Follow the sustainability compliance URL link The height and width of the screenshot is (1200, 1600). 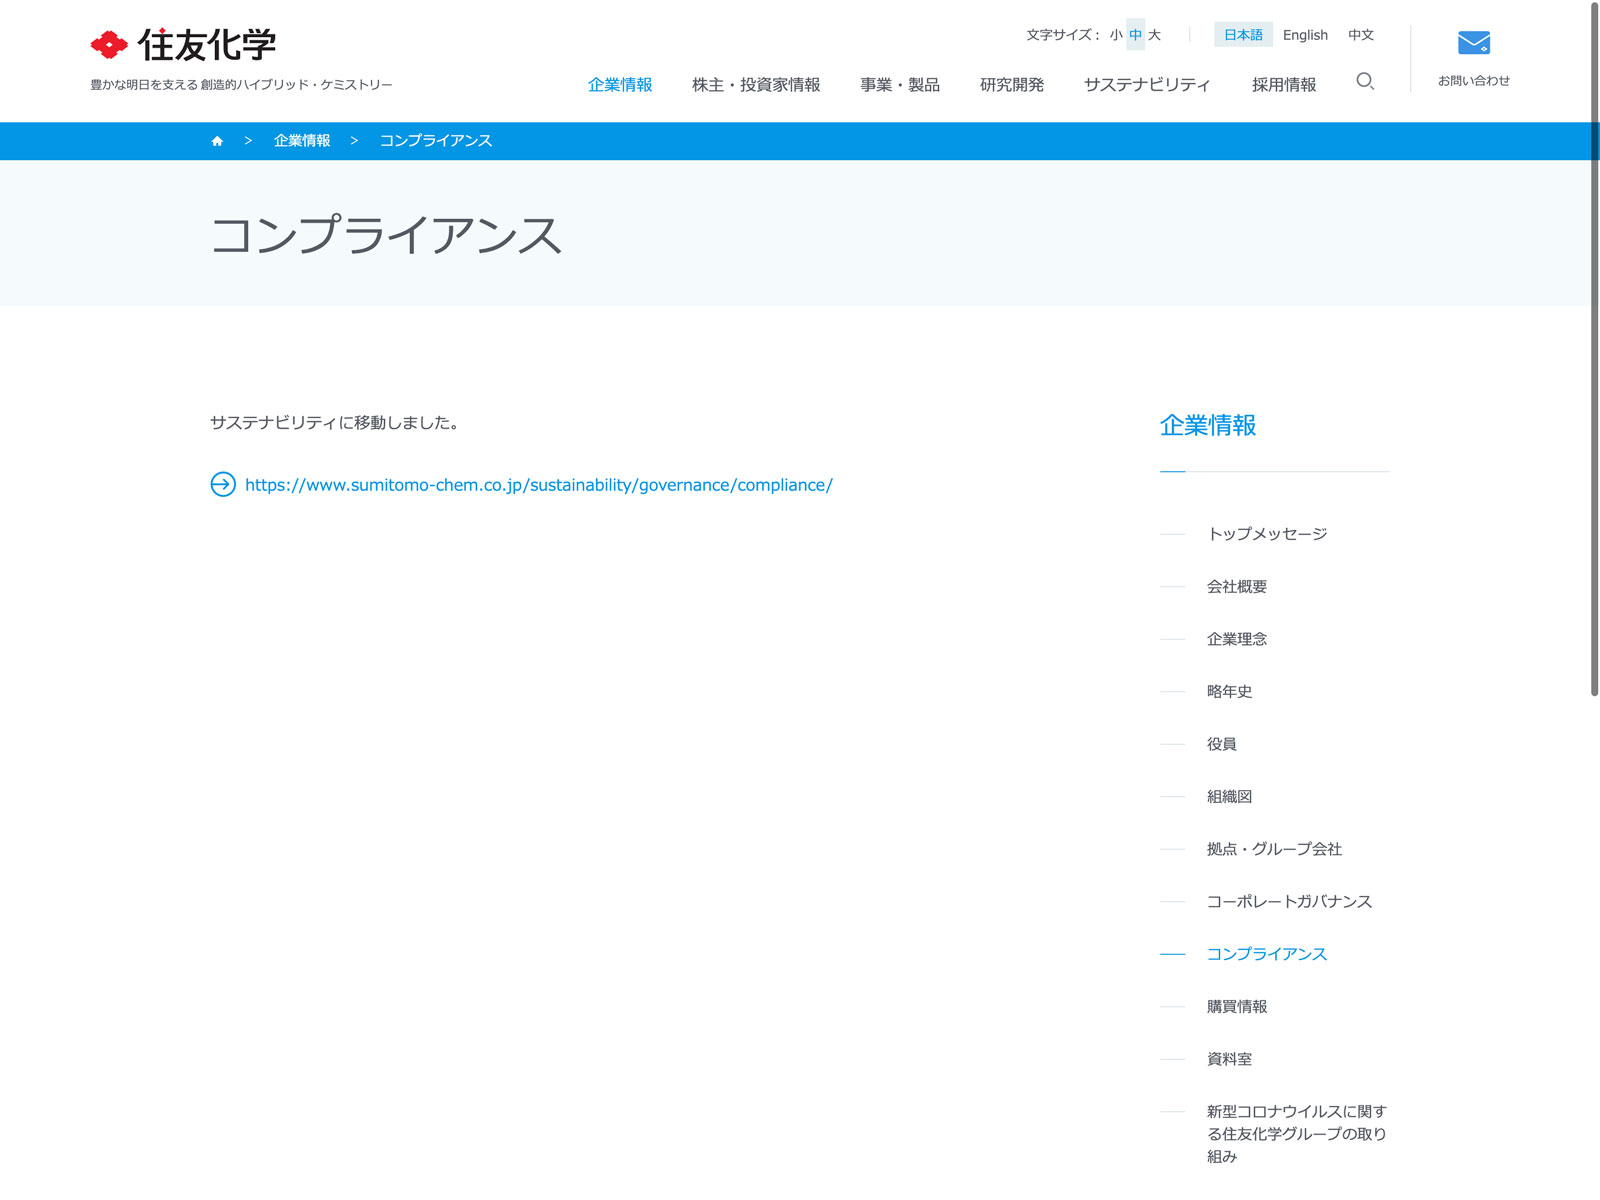[538, 485]
